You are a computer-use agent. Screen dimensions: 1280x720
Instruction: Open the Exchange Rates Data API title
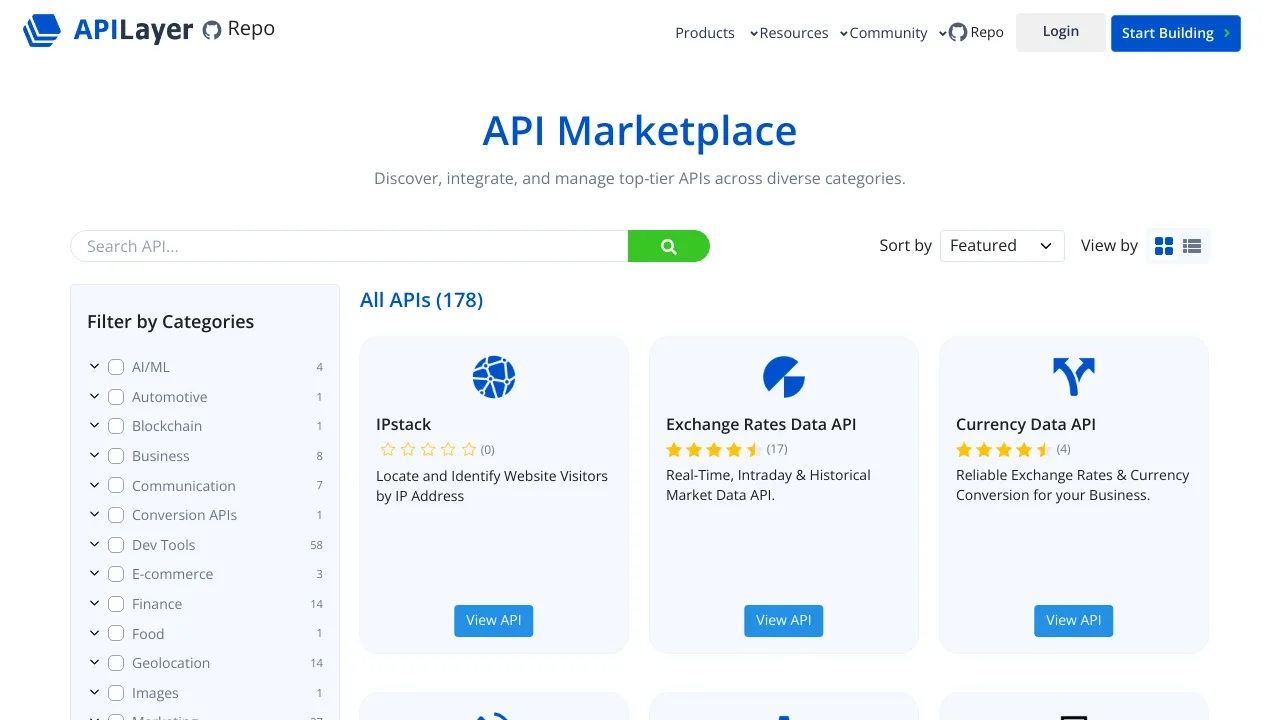coord(761,424)
